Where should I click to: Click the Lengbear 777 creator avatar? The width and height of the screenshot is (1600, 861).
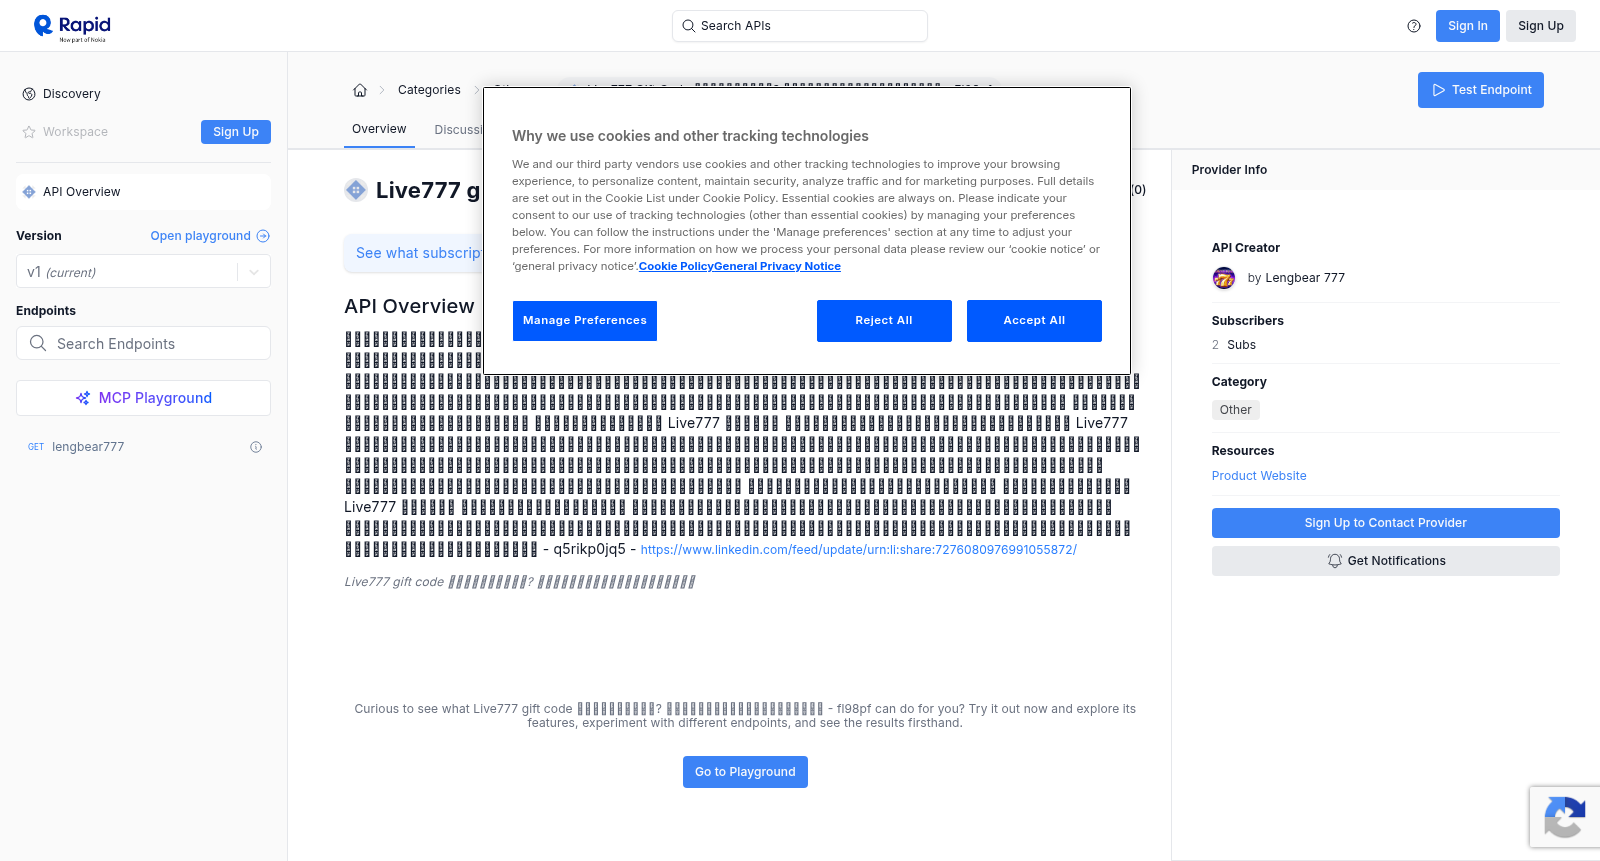tap(1224, 278)
